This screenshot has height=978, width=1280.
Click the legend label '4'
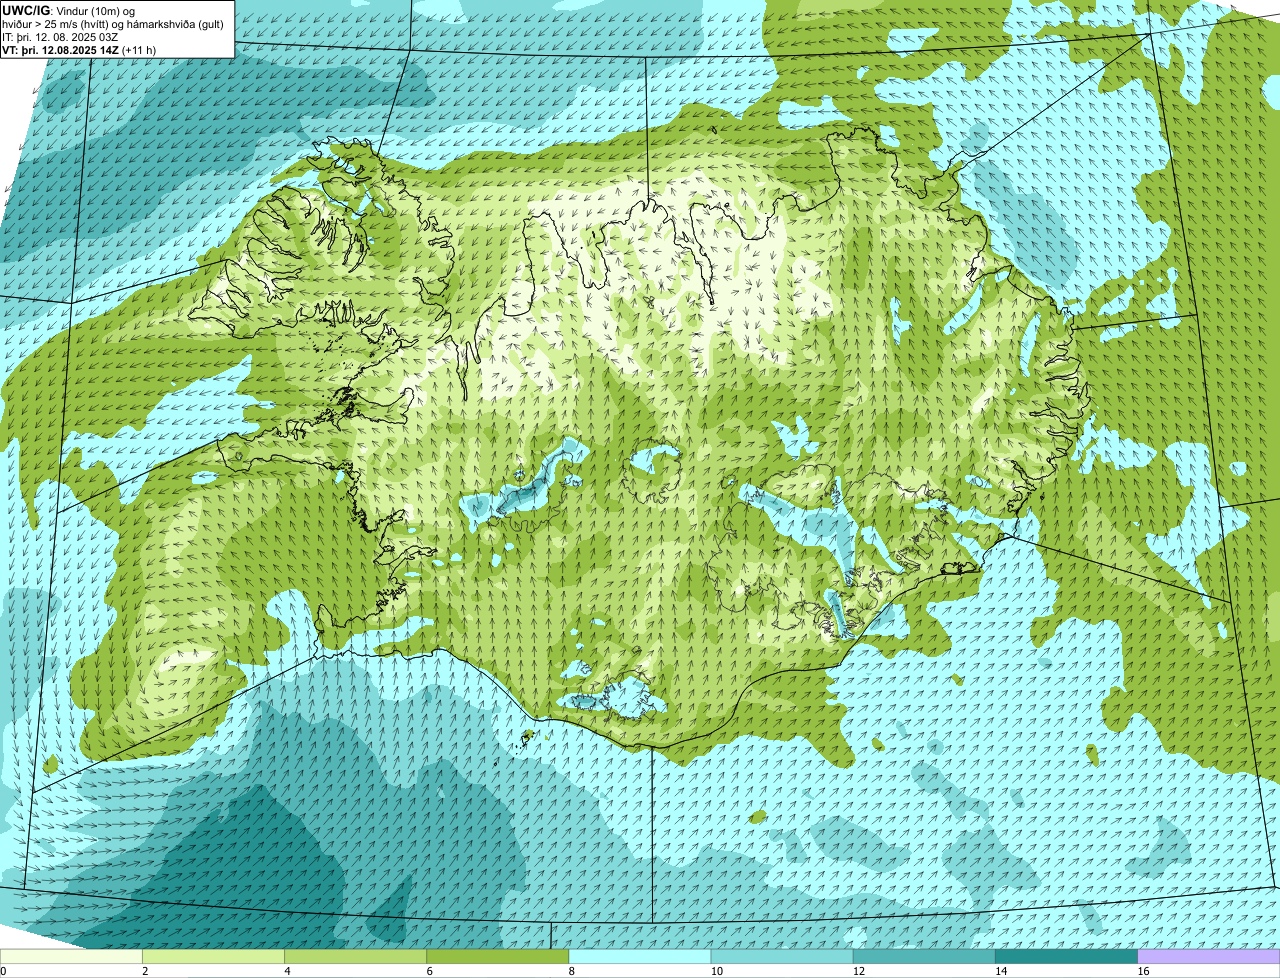(287, 971)
